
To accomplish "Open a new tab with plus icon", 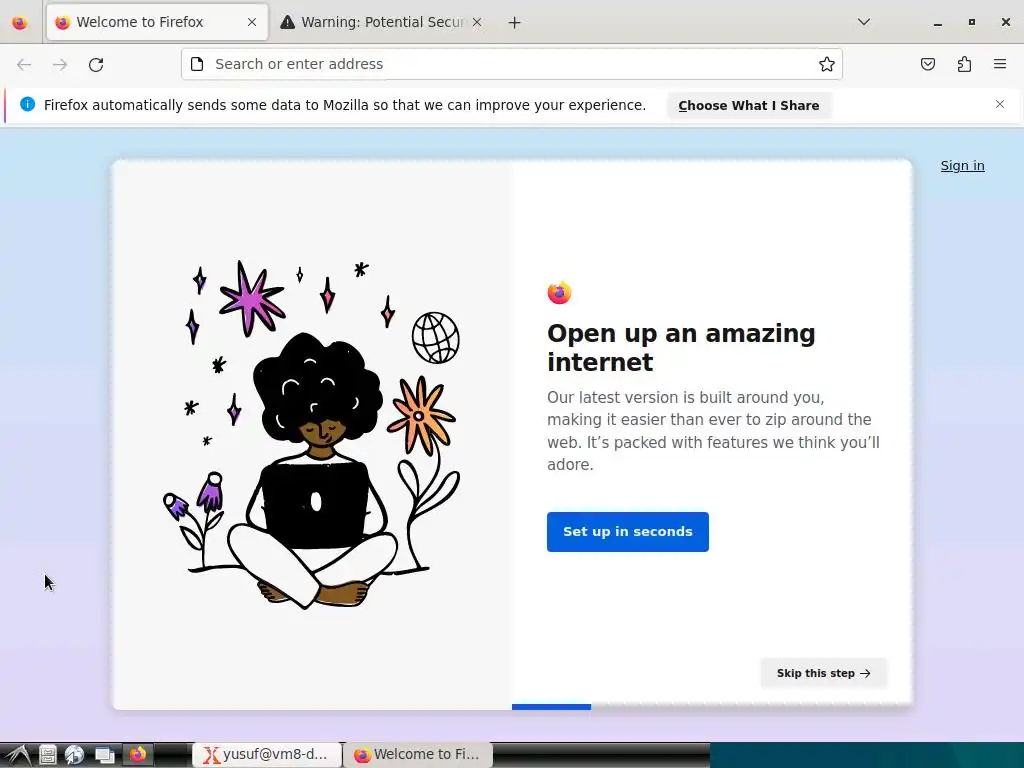I will click(515, 23).
